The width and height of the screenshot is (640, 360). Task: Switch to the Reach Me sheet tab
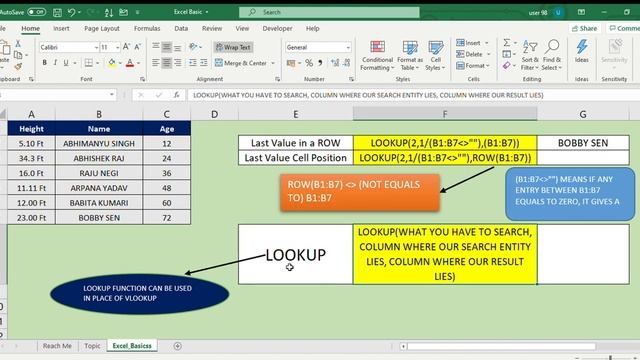pyautogui.click(x=57, y=346)
